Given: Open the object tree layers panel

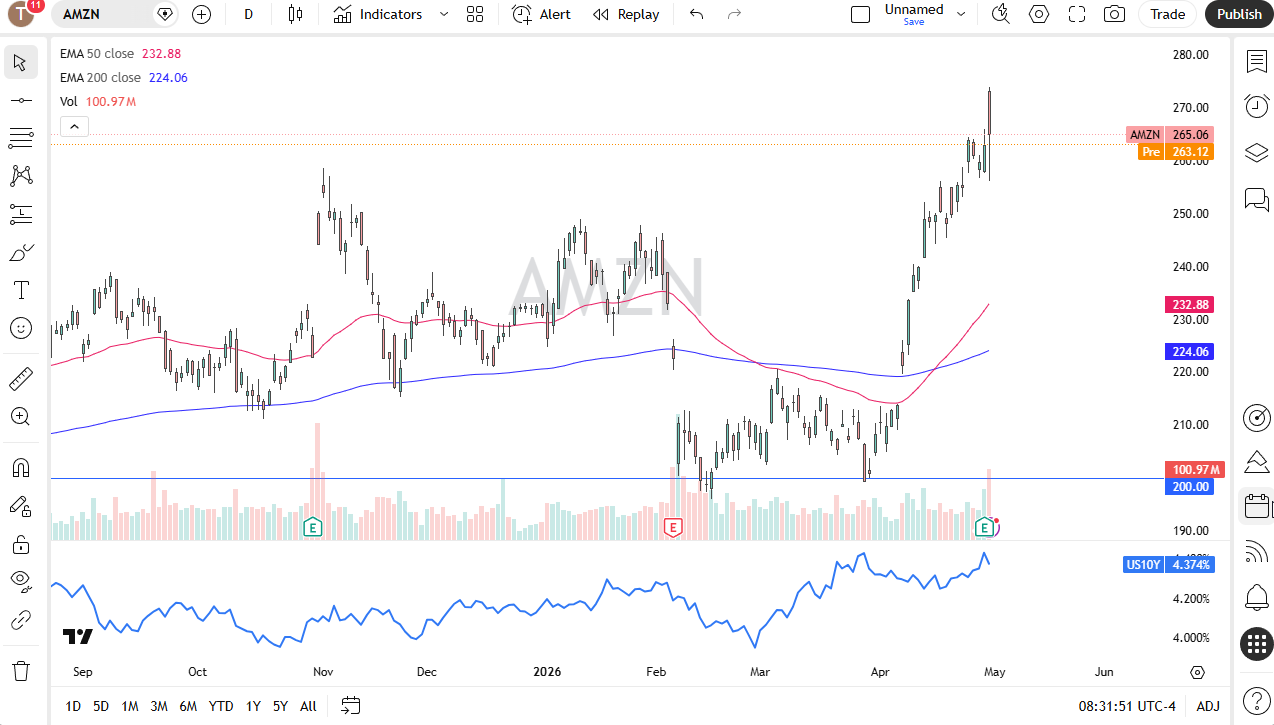Looking at the screenshot, I should [x=1256, y=153].
